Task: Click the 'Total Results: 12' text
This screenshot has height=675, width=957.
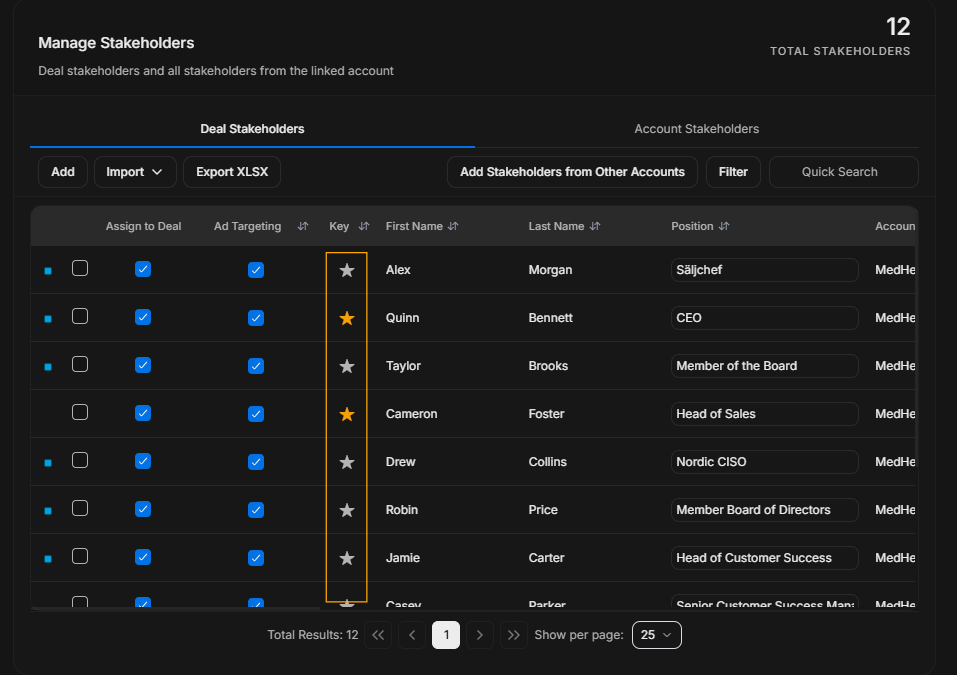Action: [x=312, y=635]
